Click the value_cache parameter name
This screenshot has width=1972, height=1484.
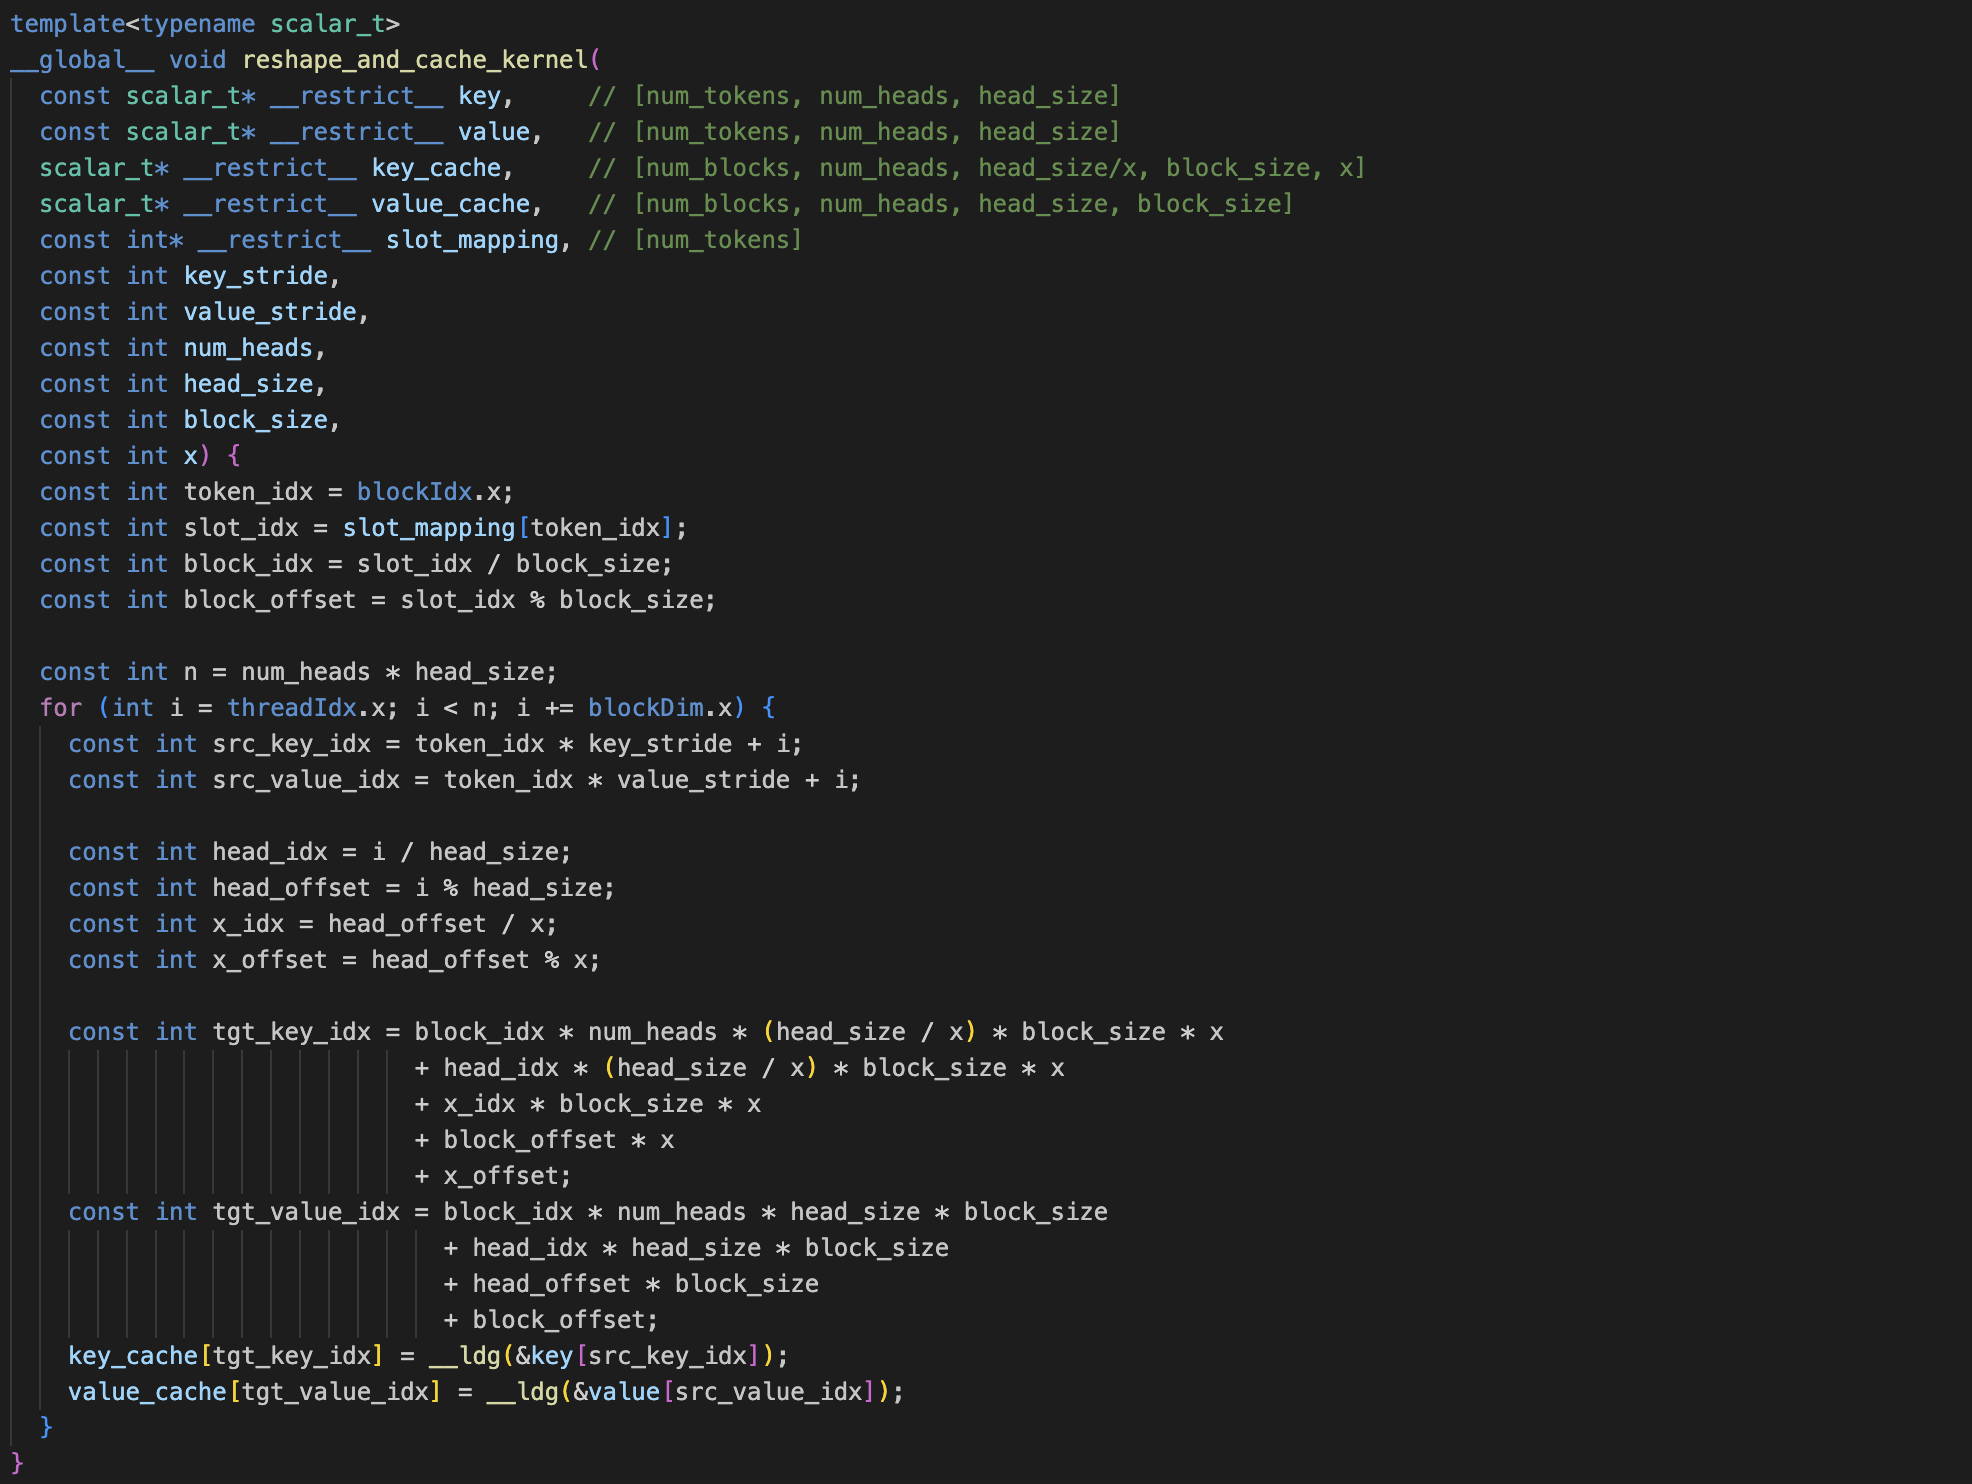tap(450, 204)
